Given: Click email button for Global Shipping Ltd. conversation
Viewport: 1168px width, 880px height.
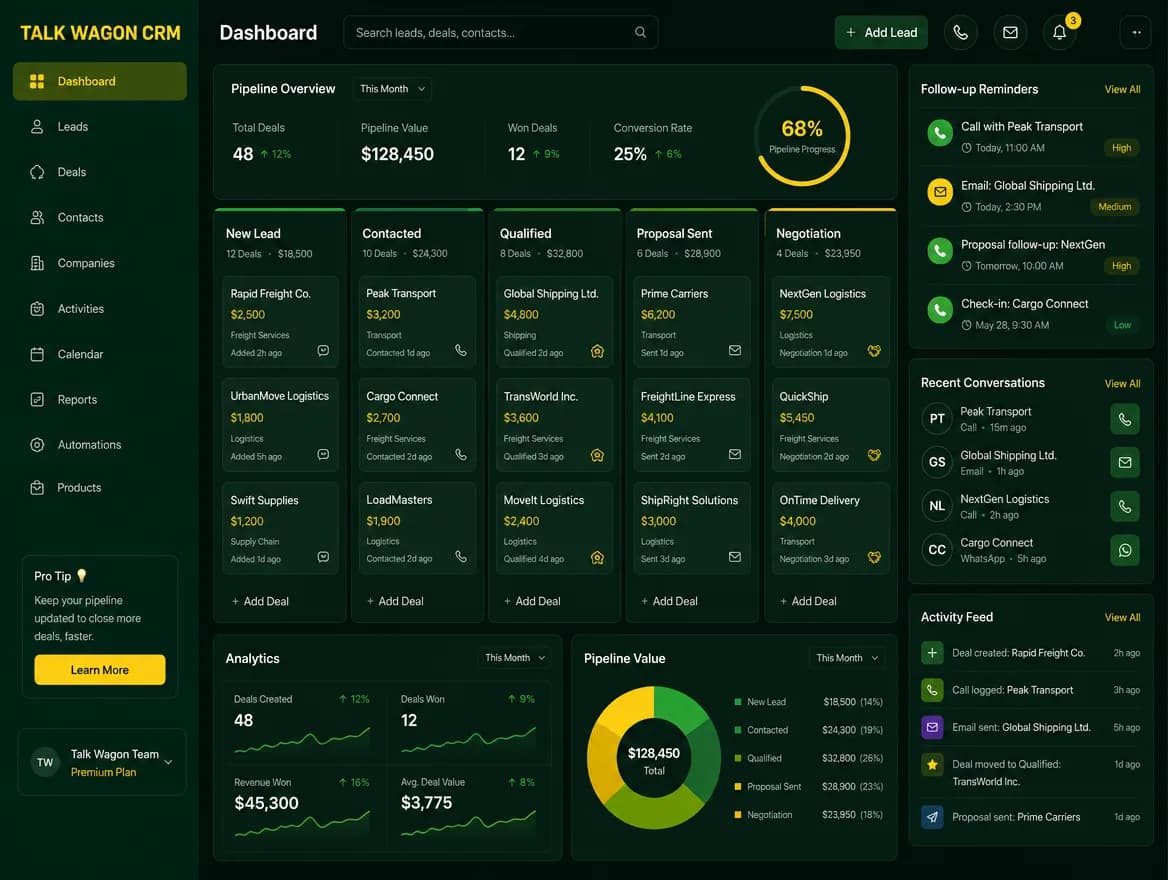Looking at the screenshot, I should point(1125,463).
